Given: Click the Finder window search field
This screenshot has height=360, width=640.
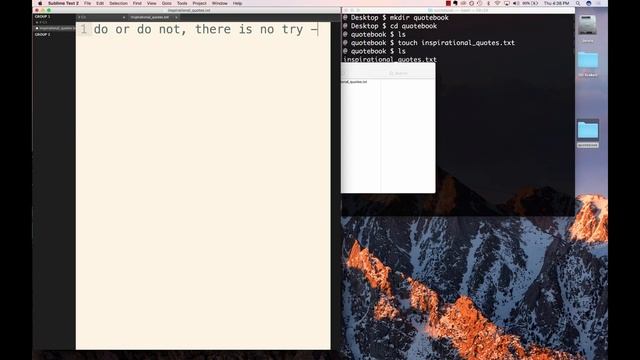Looking at the screenshot, I should [x=398, y=73].
